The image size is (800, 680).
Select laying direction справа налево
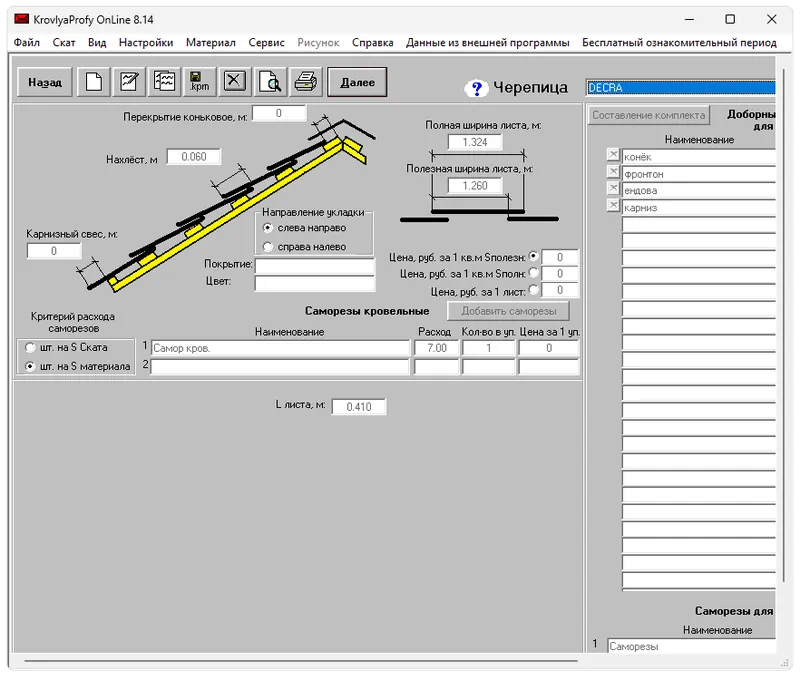pyautogui.click(x=268, y=247)
